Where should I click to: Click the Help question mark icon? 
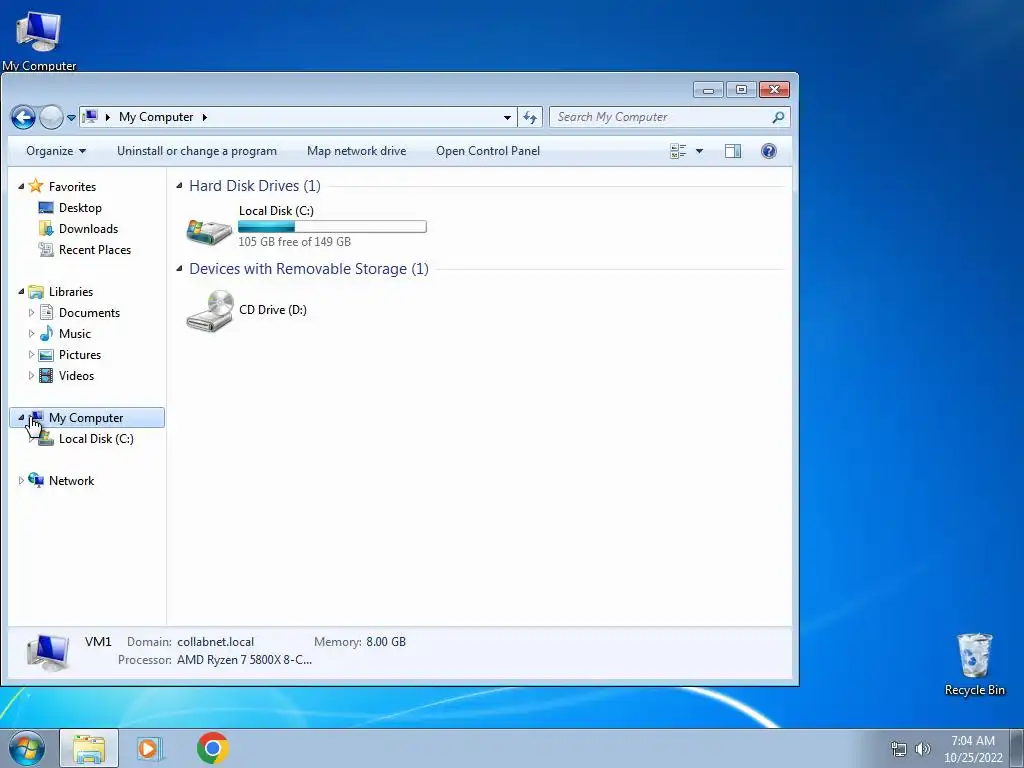pyautogui.click(x=769, y=151)
